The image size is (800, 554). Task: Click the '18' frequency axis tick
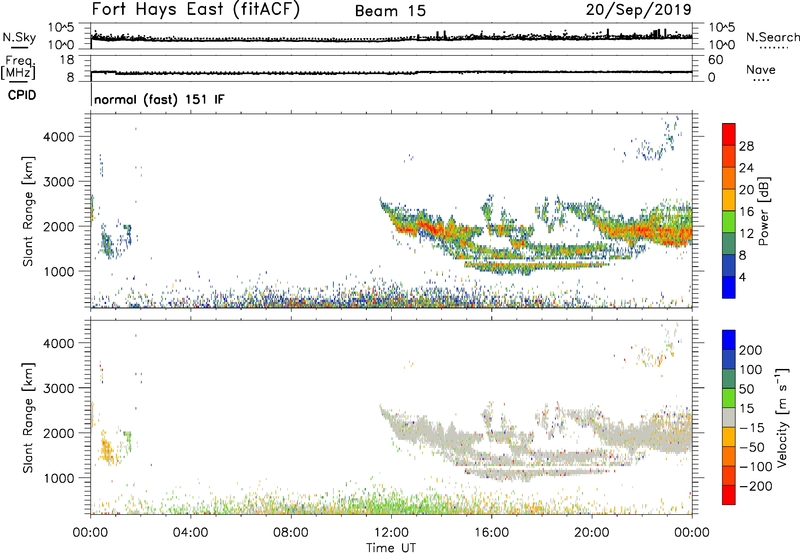coord(67,60)
